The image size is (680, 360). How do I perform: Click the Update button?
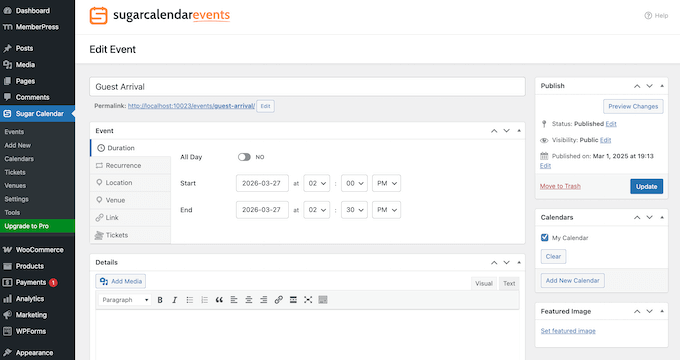646,187
